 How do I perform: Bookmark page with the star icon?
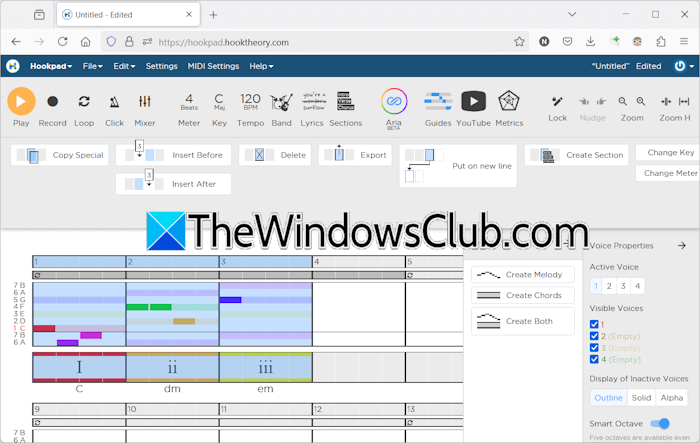point(519,42)
